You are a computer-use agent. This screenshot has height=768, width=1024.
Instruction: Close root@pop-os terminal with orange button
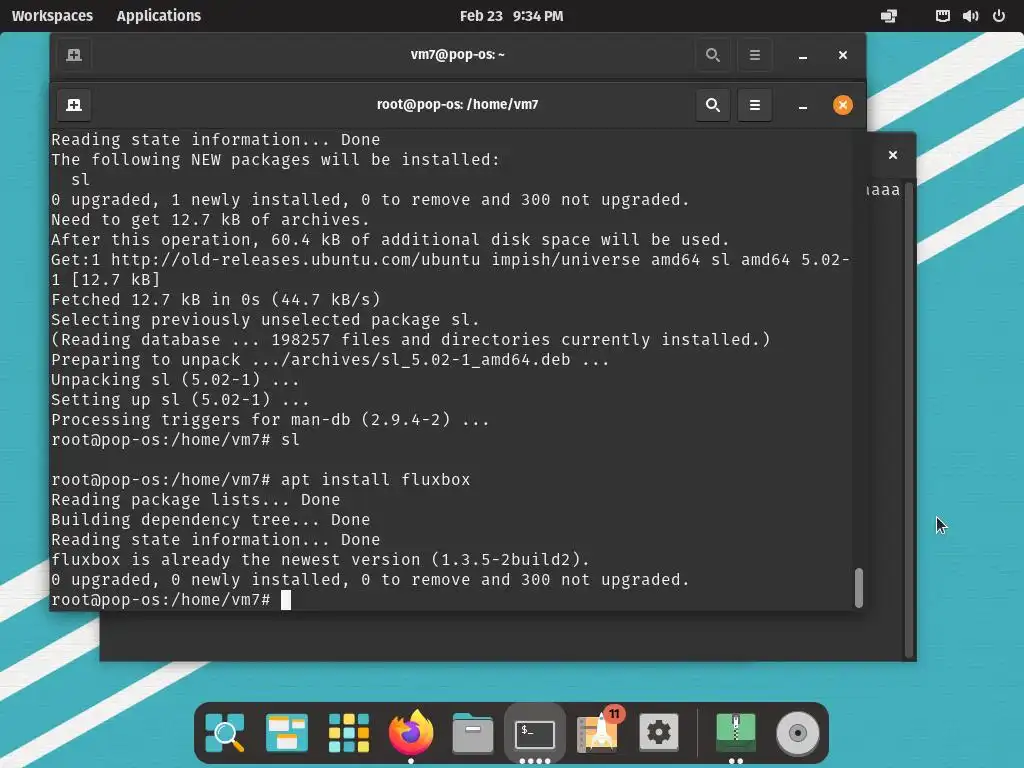point(842,105)
